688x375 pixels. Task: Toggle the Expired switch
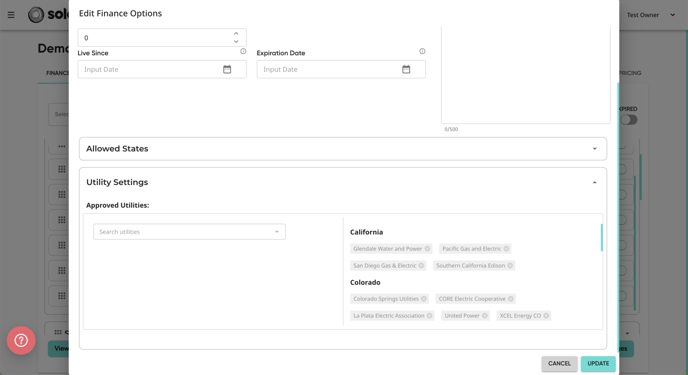click(x=629, y=120)
